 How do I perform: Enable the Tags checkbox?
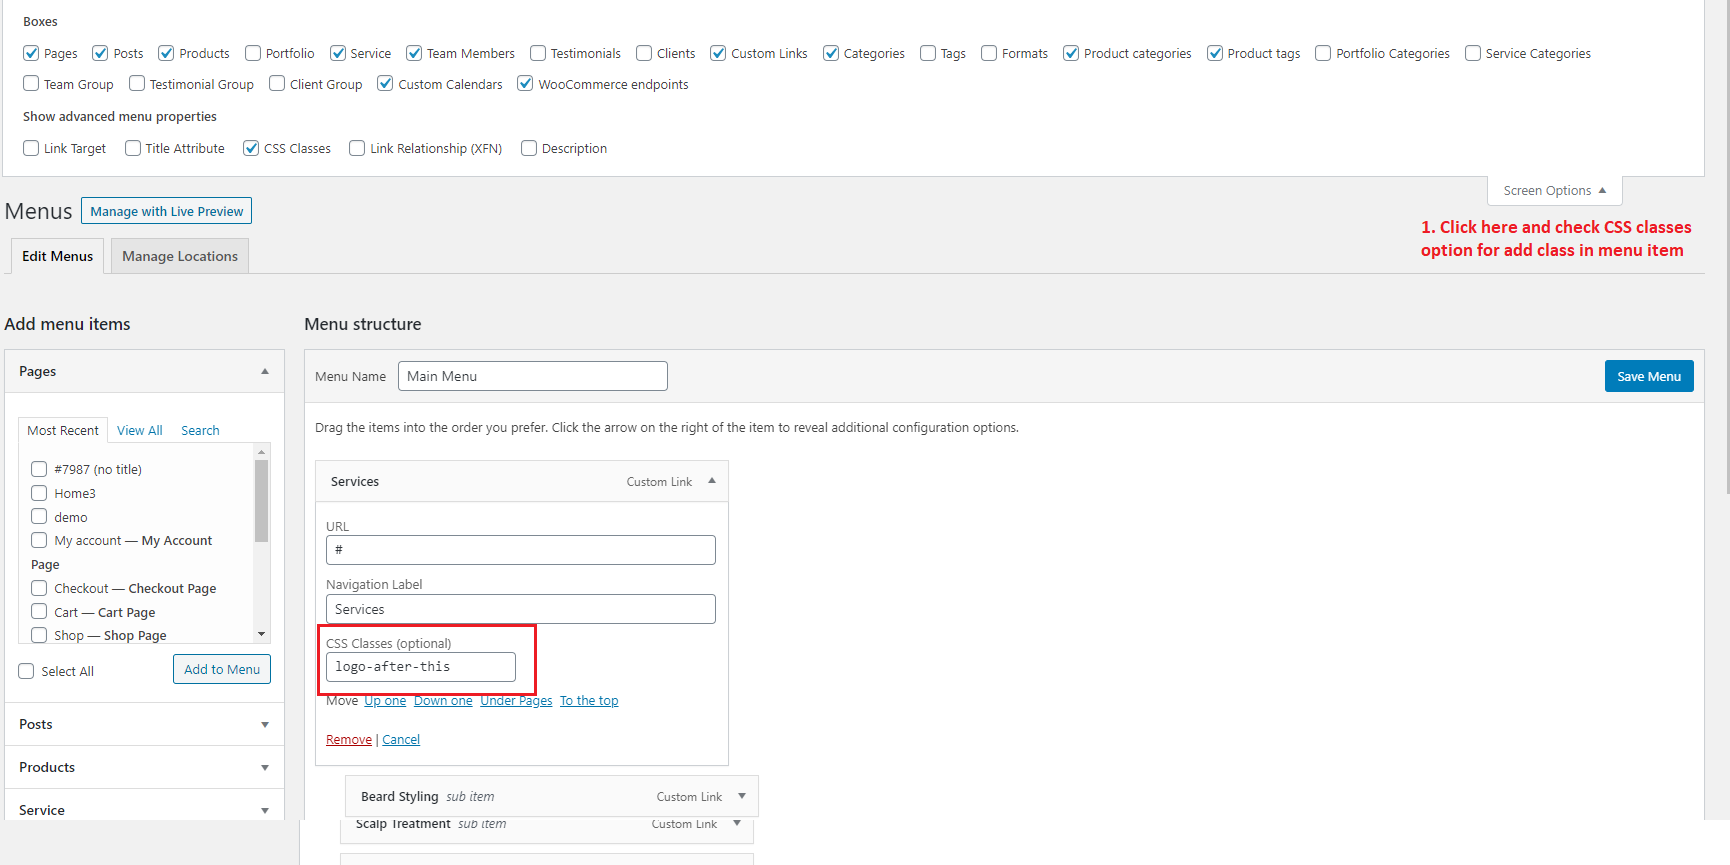pos(928,53)
